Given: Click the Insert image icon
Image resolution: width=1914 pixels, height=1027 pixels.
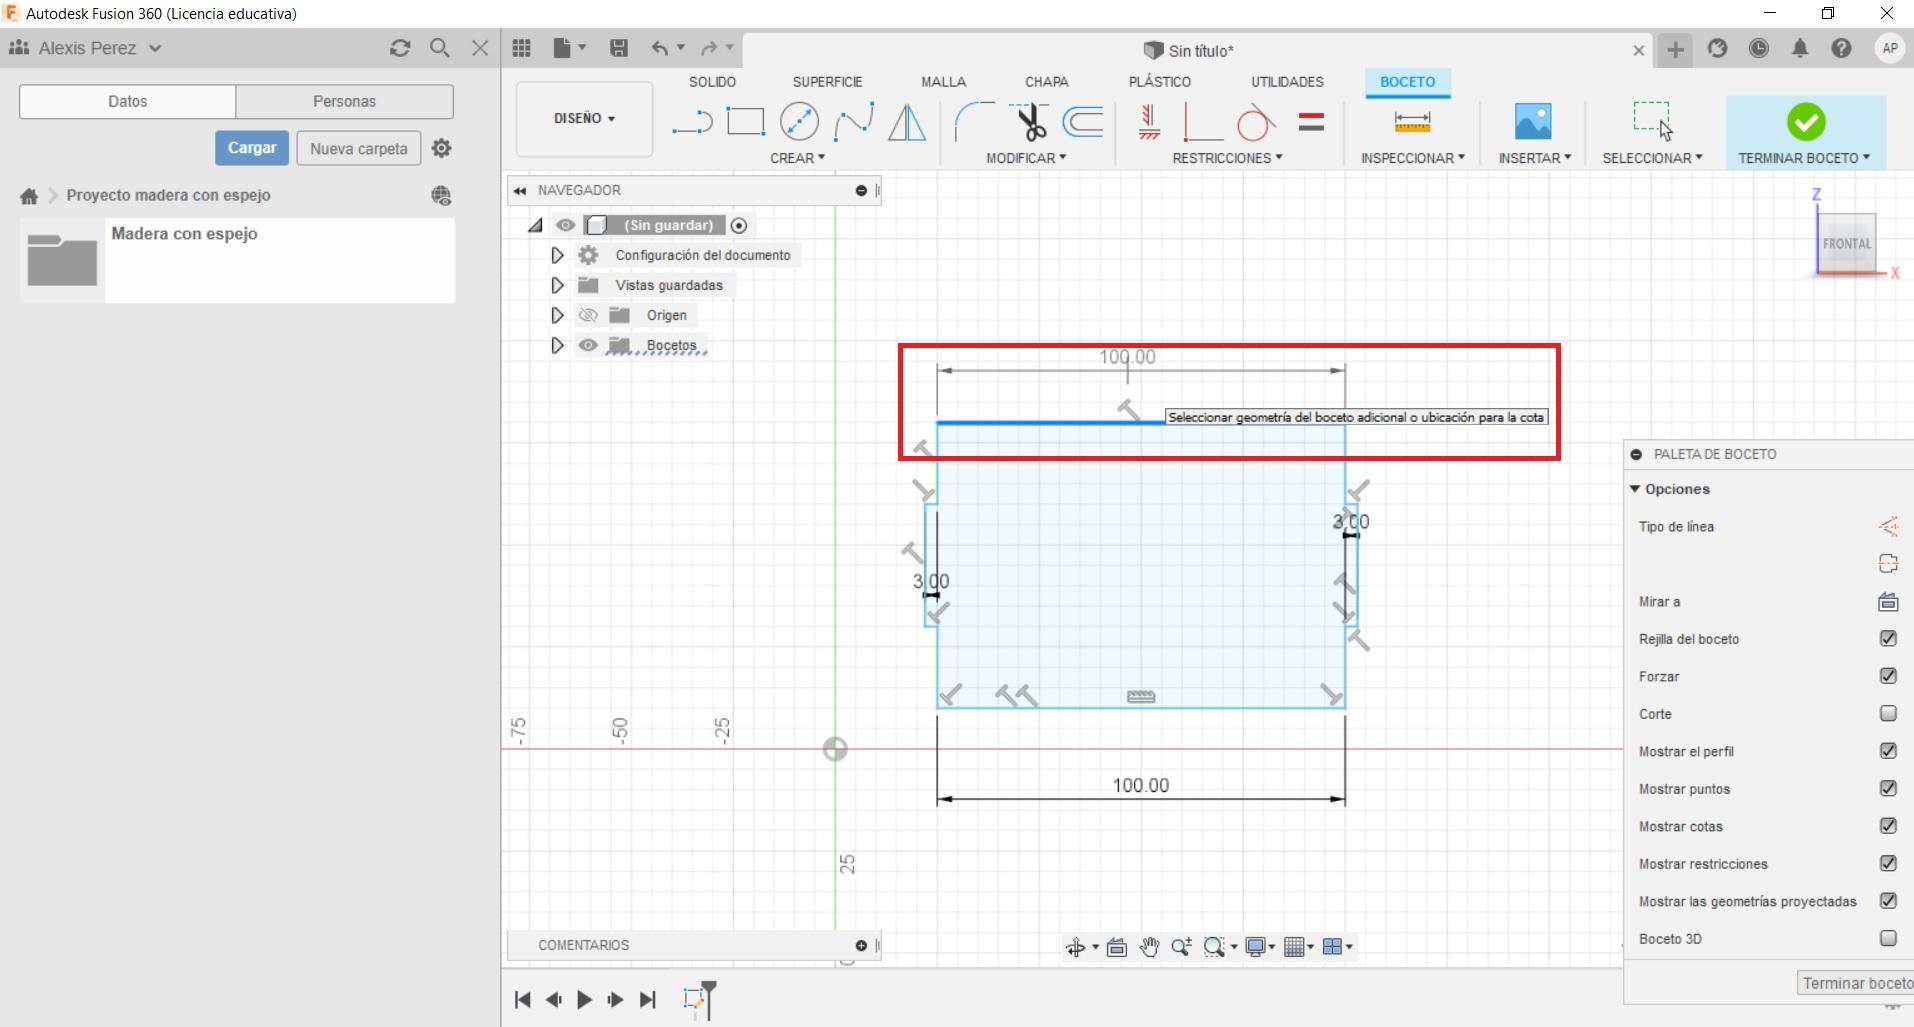Looking at the screenshot, I should pos(1533,122).
